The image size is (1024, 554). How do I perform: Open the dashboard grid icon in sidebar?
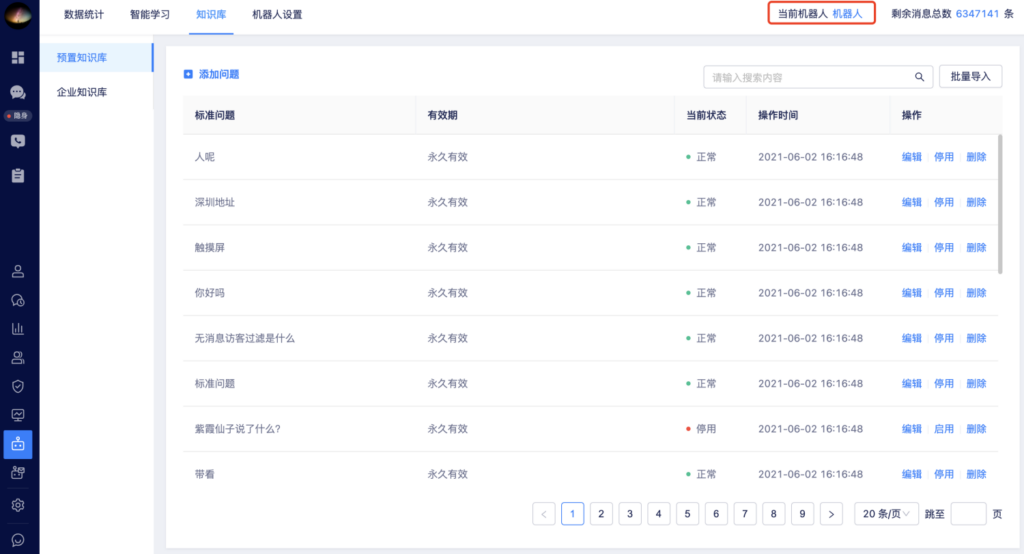tap(18, 57)
